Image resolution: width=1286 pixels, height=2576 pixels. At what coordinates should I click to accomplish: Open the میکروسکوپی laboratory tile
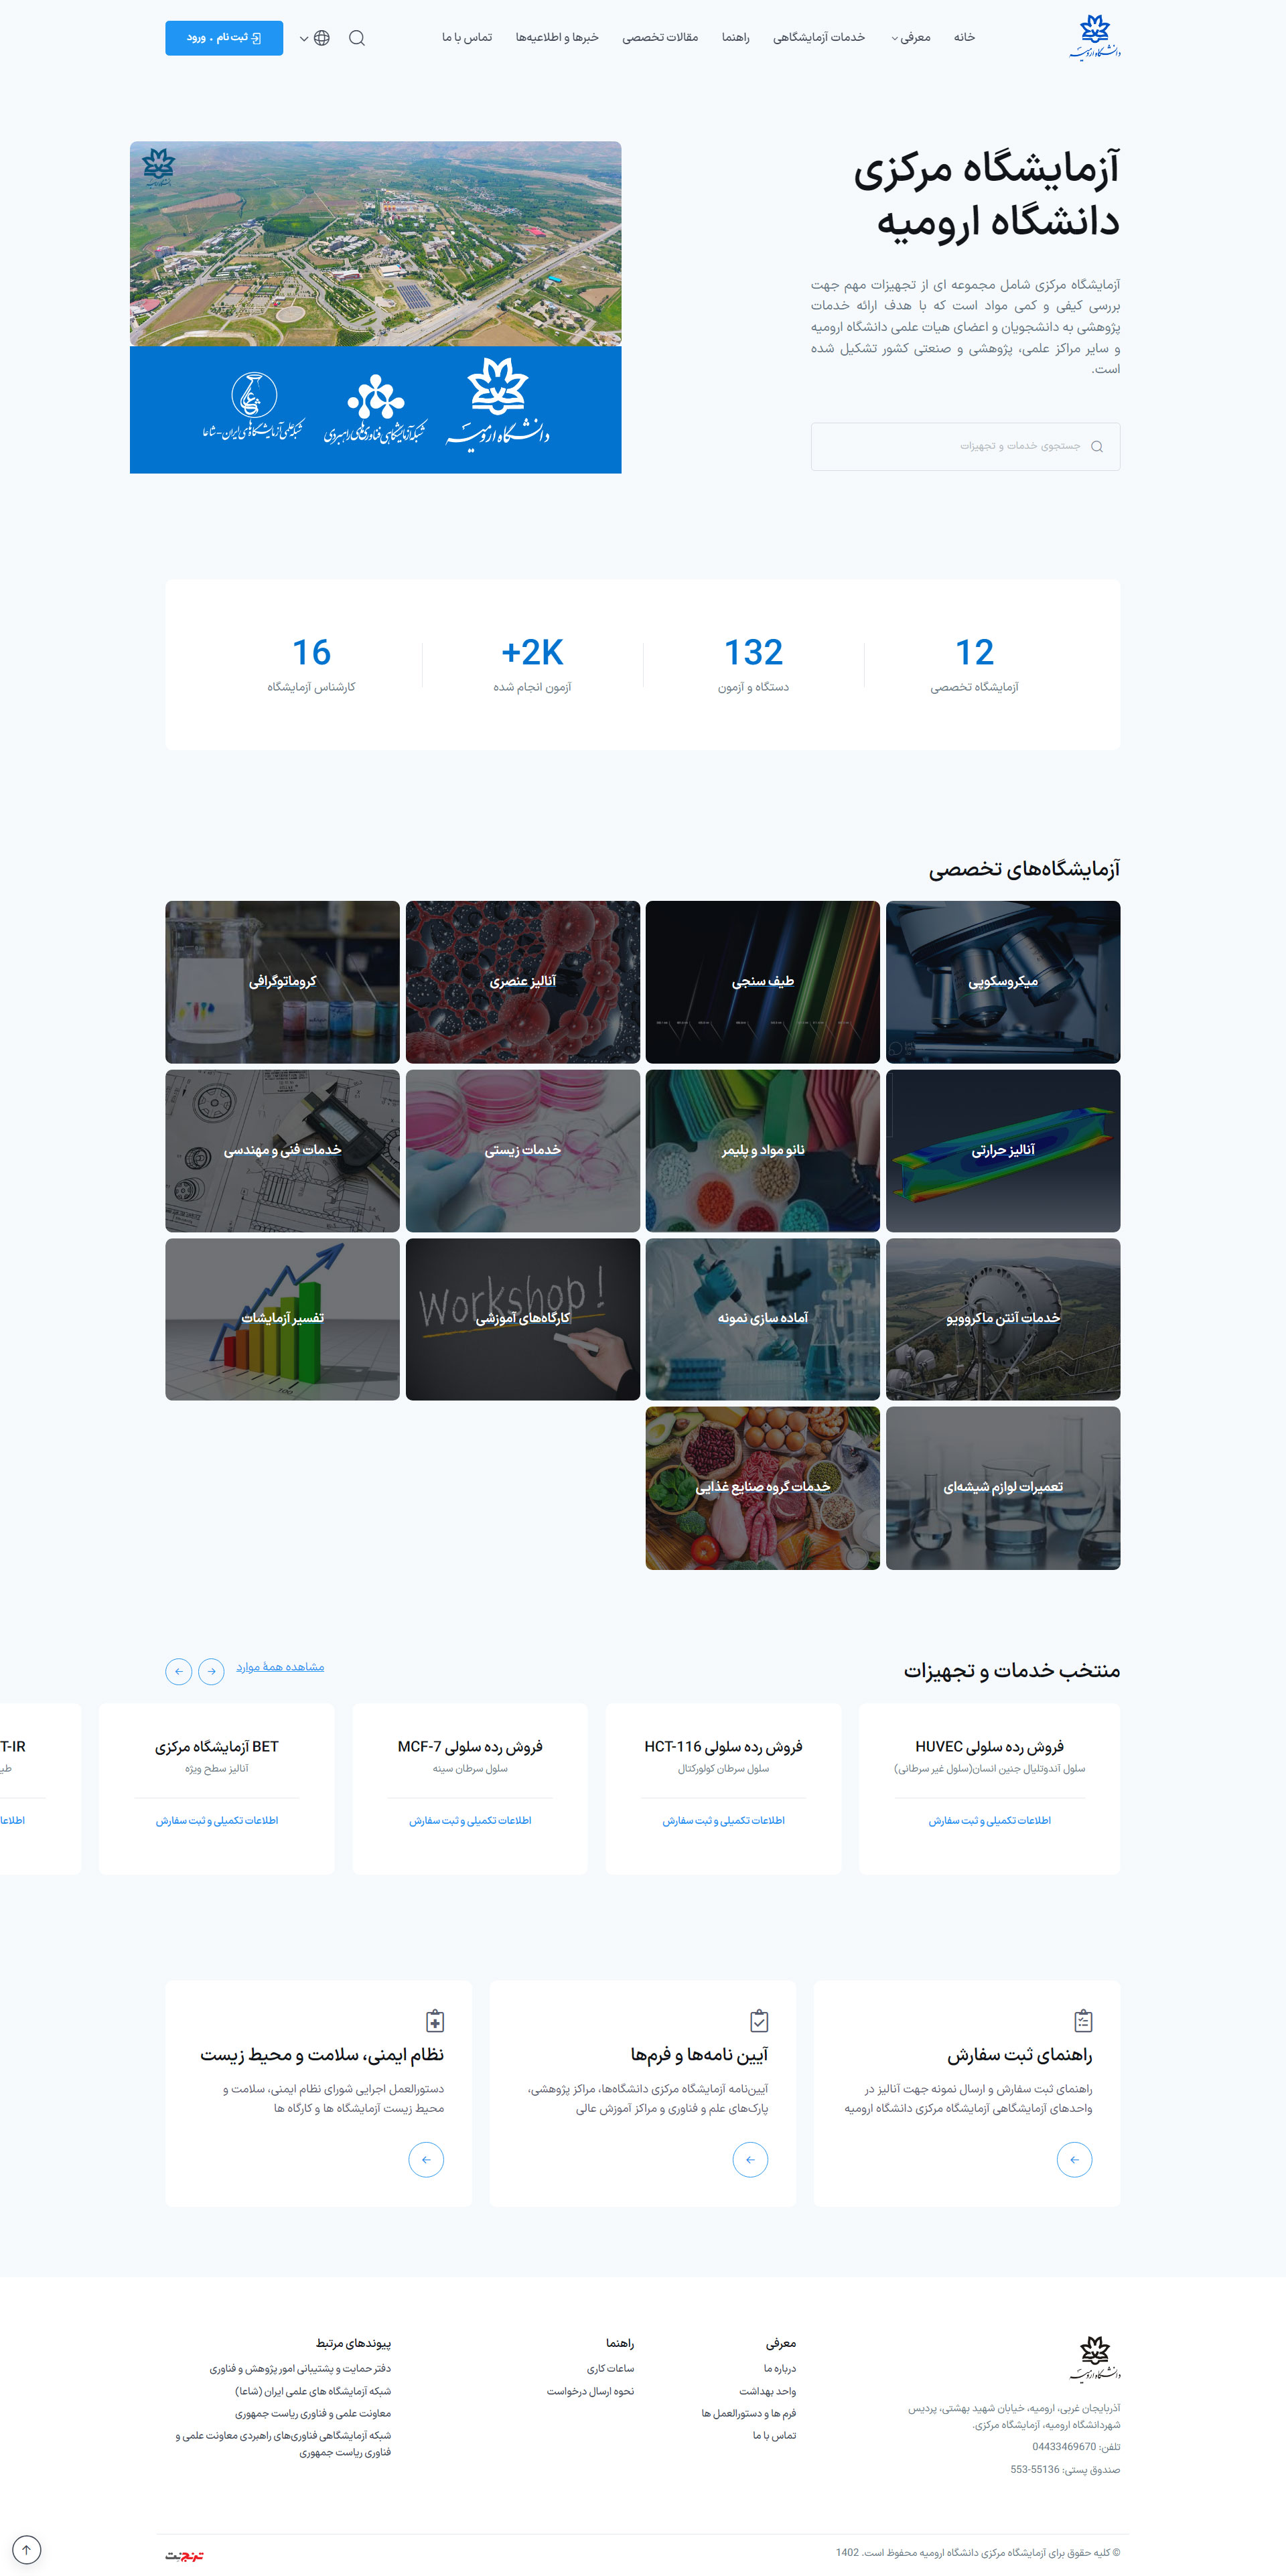1002,981
